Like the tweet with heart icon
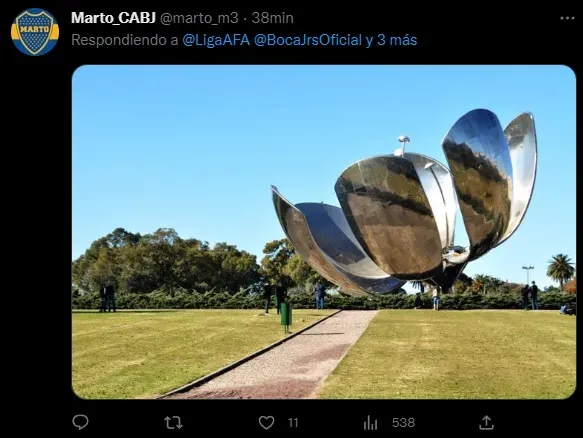This screenshot has width=583, height=438. 266,423
